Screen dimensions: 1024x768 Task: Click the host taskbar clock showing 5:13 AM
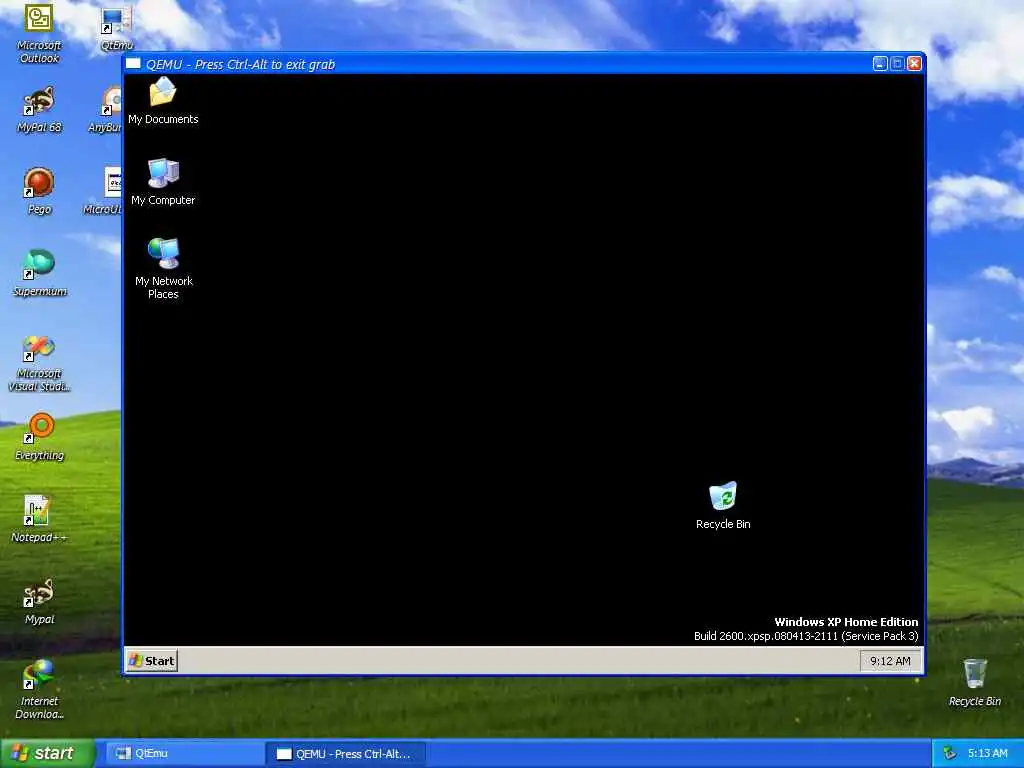(987, 754)
